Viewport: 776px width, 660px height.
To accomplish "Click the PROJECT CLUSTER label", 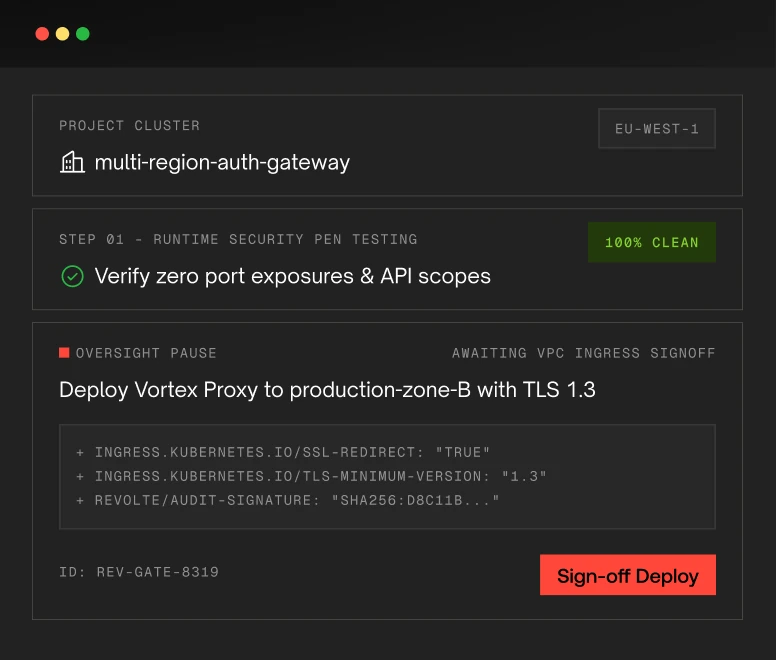I will coord(130,126).
